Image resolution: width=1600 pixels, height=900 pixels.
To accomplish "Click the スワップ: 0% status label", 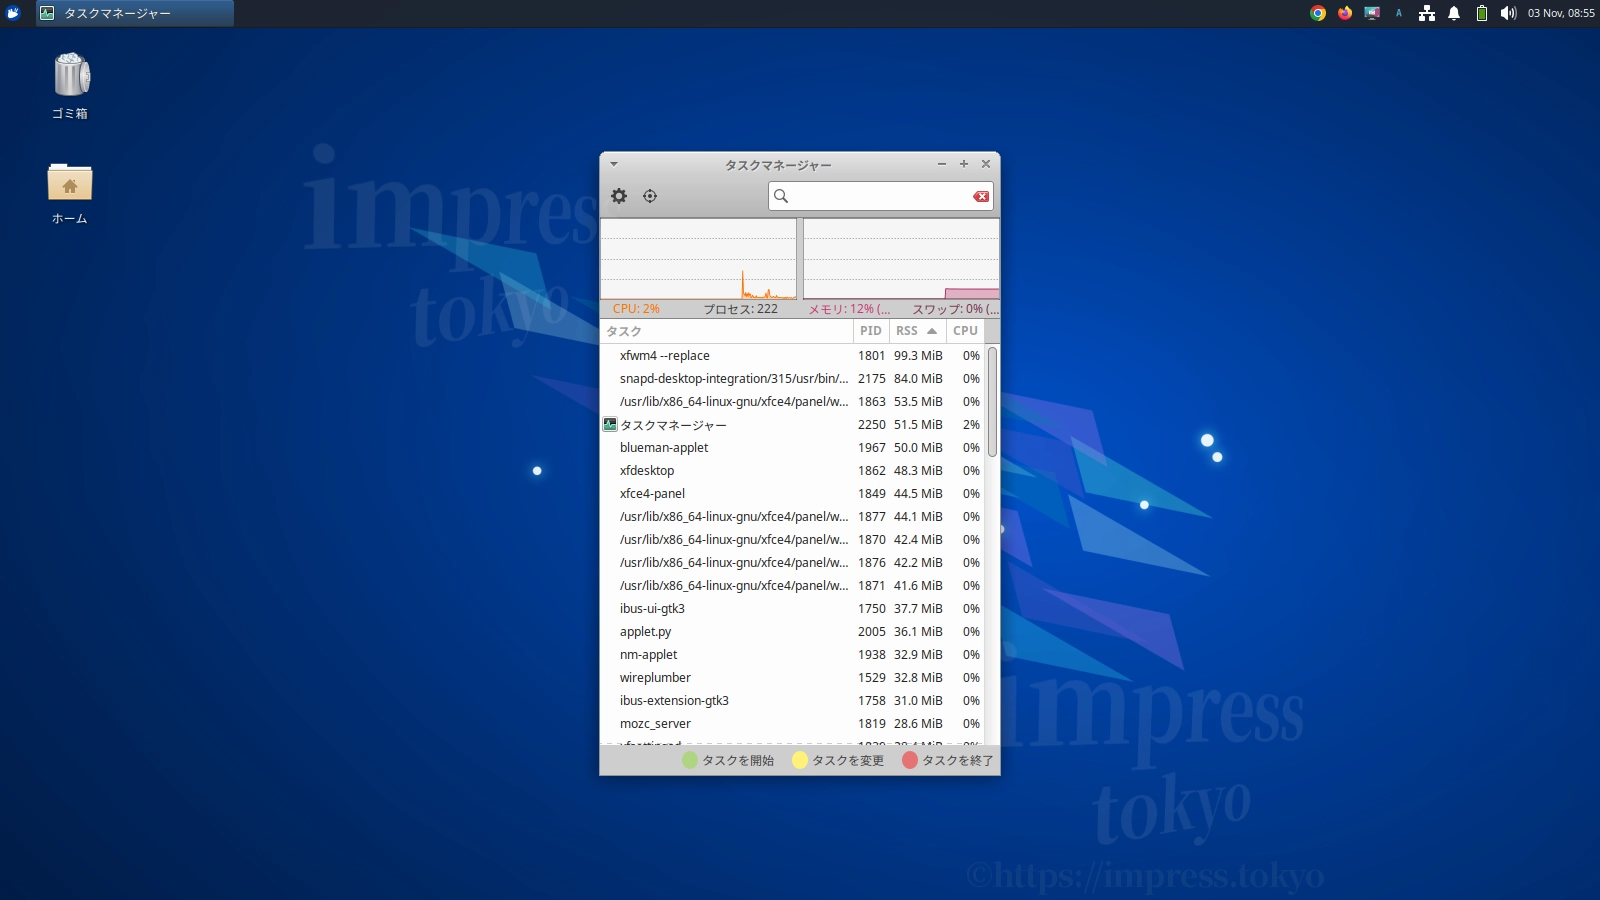I will click(955, 309).
